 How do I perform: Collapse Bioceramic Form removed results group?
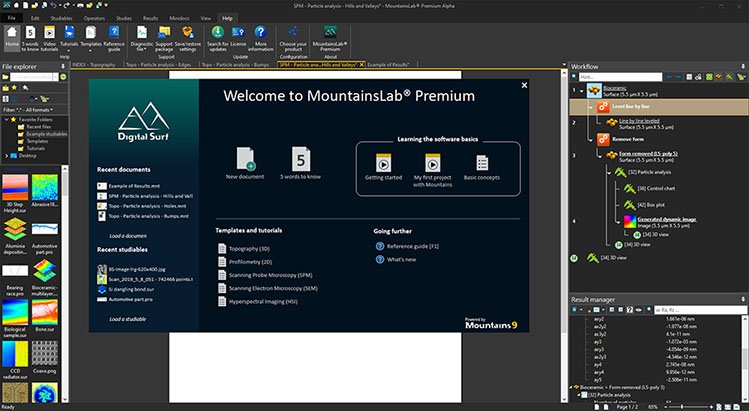pyautogui.click(x=572, y=387)
